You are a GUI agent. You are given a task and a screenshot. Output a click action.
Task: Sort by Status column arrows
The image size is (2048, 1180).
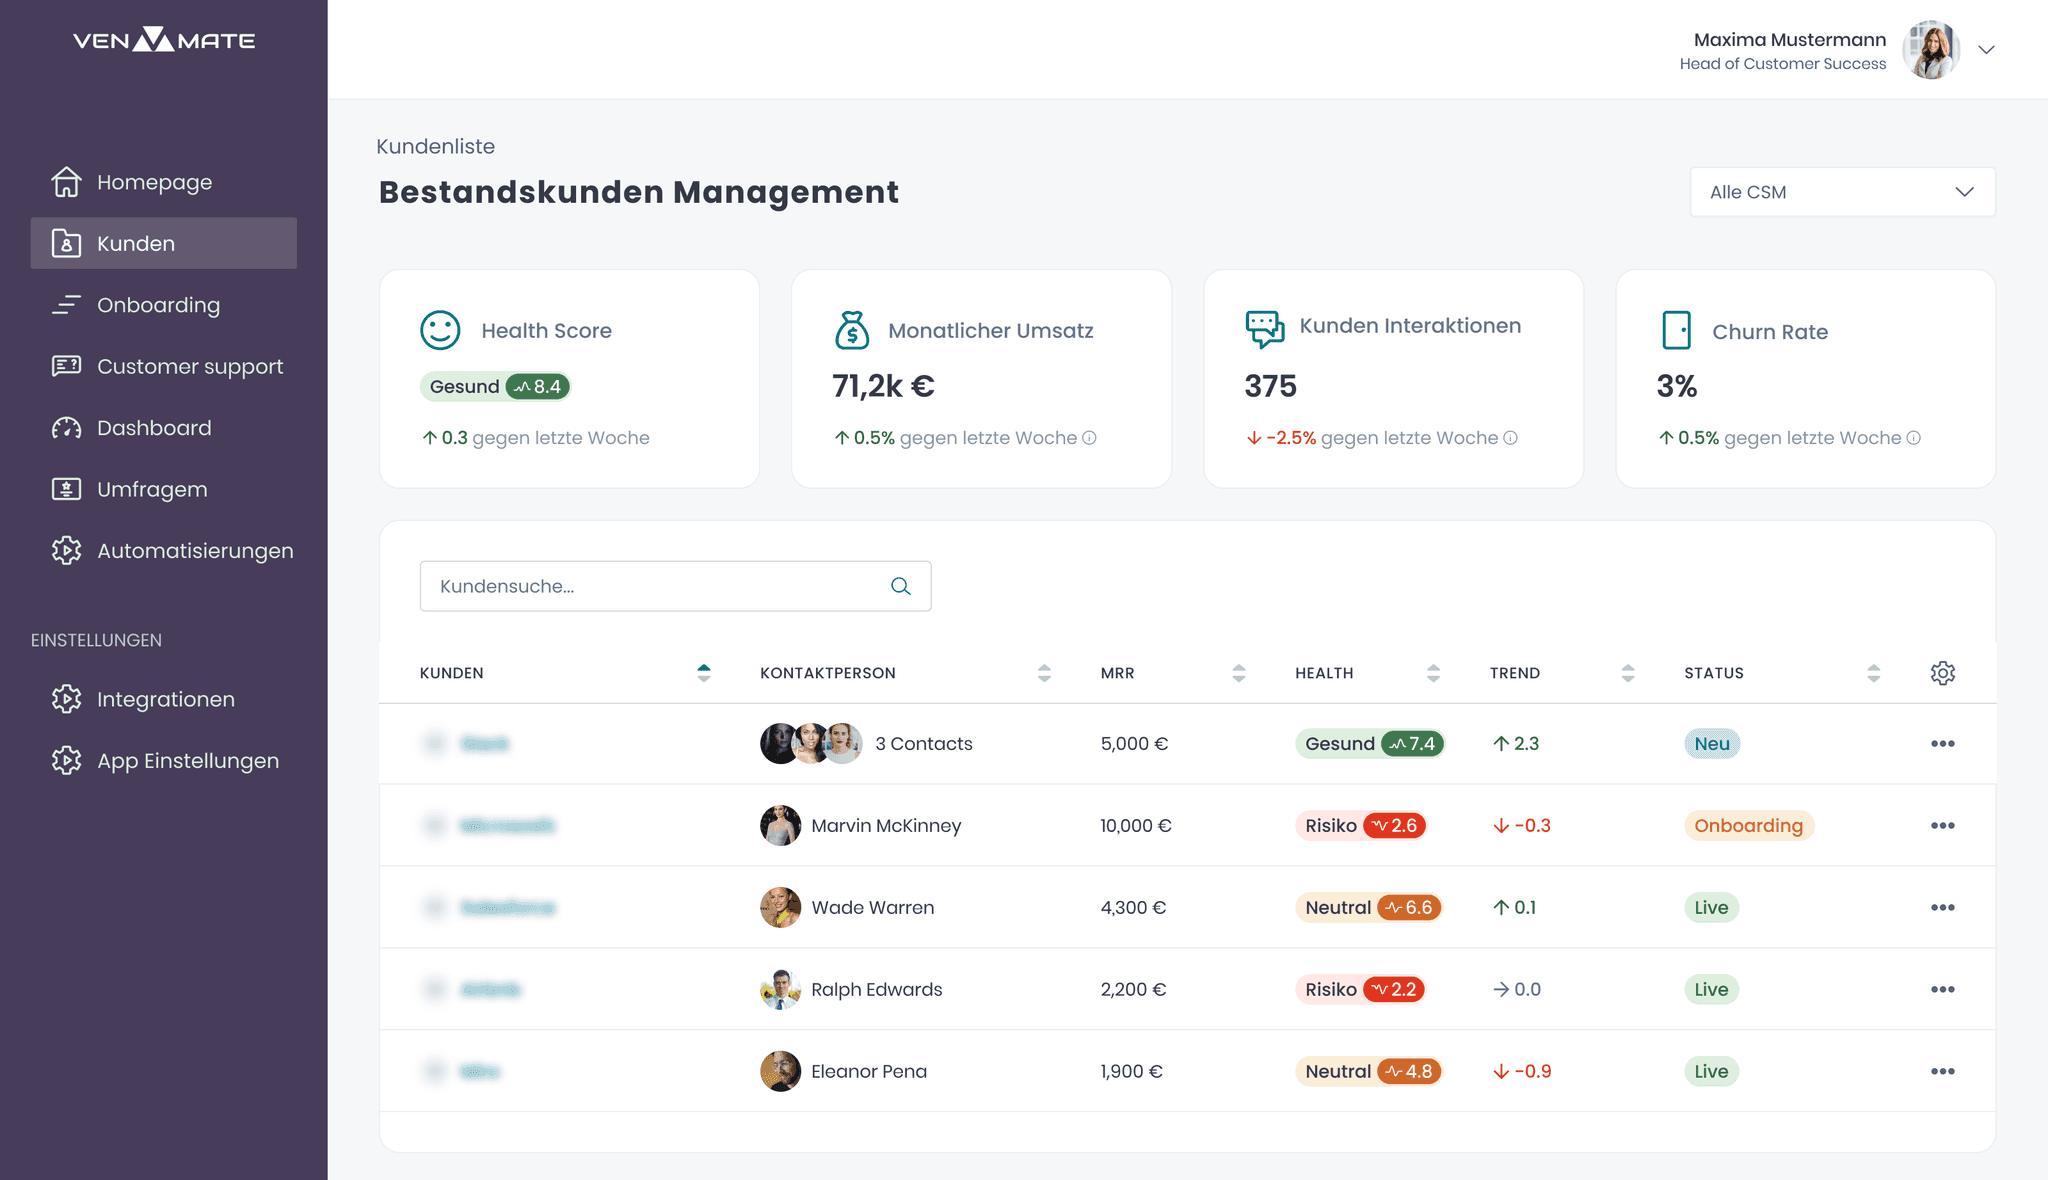[1873, 673]
